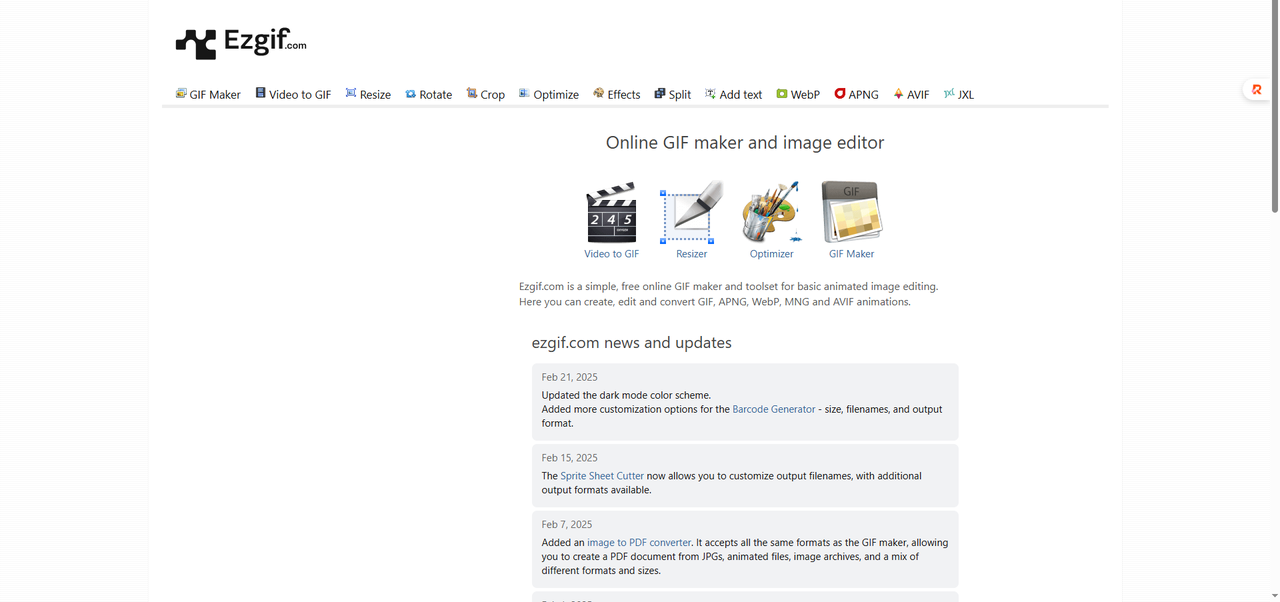Click the Feb 7, 2025 date
1280x602 pixels.
567,524
